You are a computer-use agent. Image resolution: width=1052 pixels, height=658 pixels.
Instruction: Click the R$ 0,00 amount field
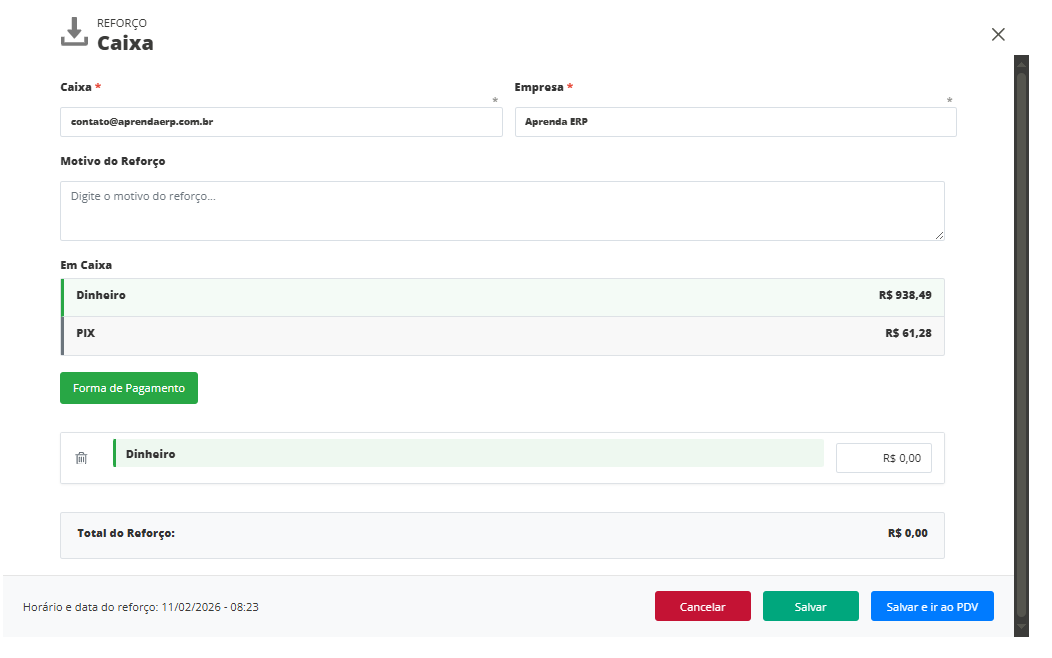click(x=883, y=458)
